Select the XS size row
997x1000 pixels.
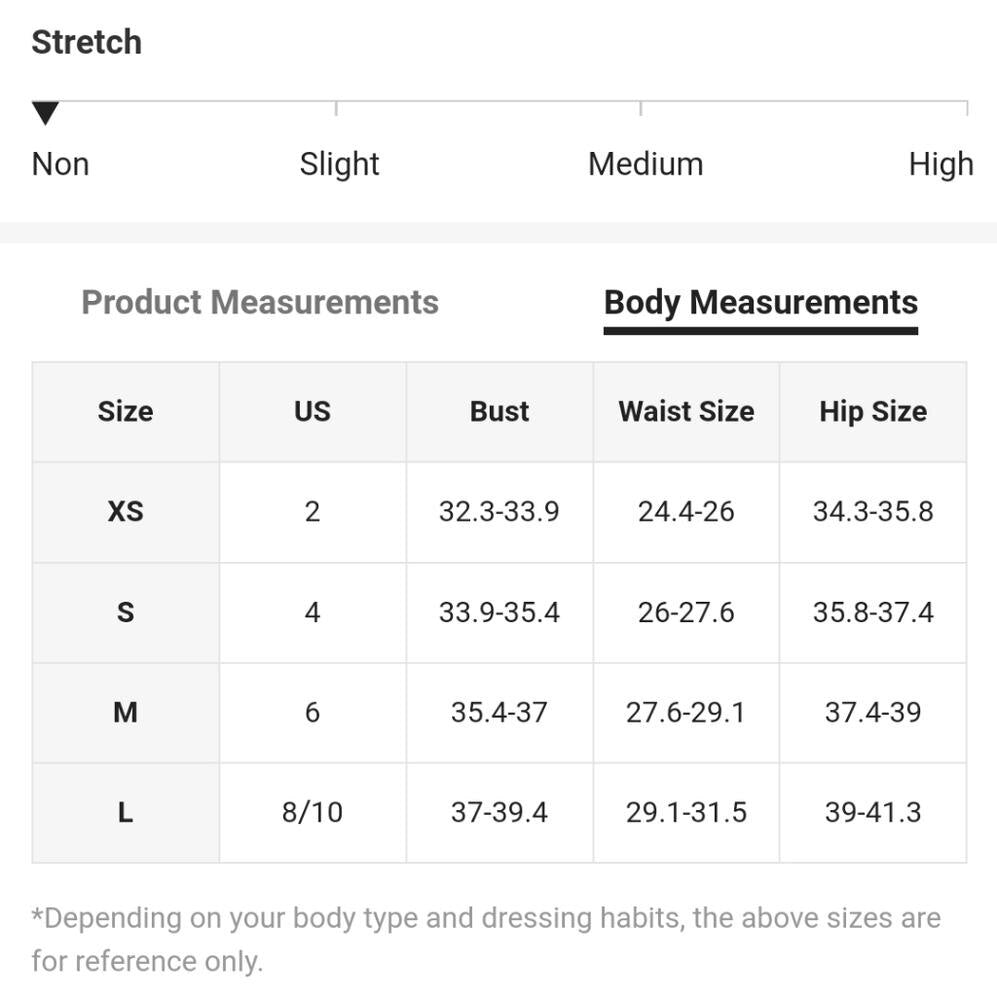point(125,512)
